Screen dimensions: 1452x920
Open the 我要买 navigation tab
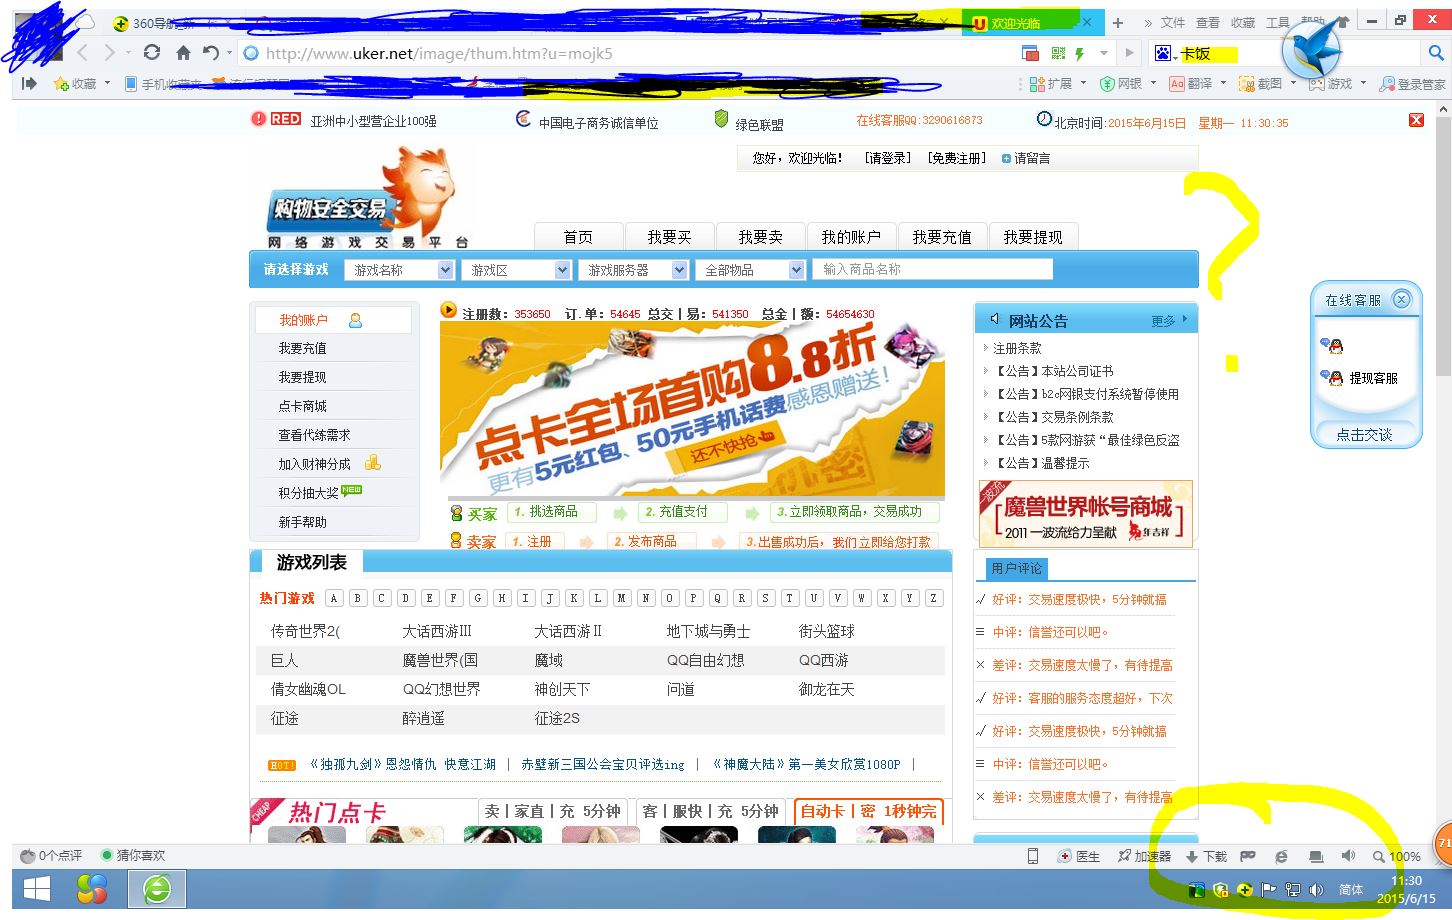click(x=669, y=237)
